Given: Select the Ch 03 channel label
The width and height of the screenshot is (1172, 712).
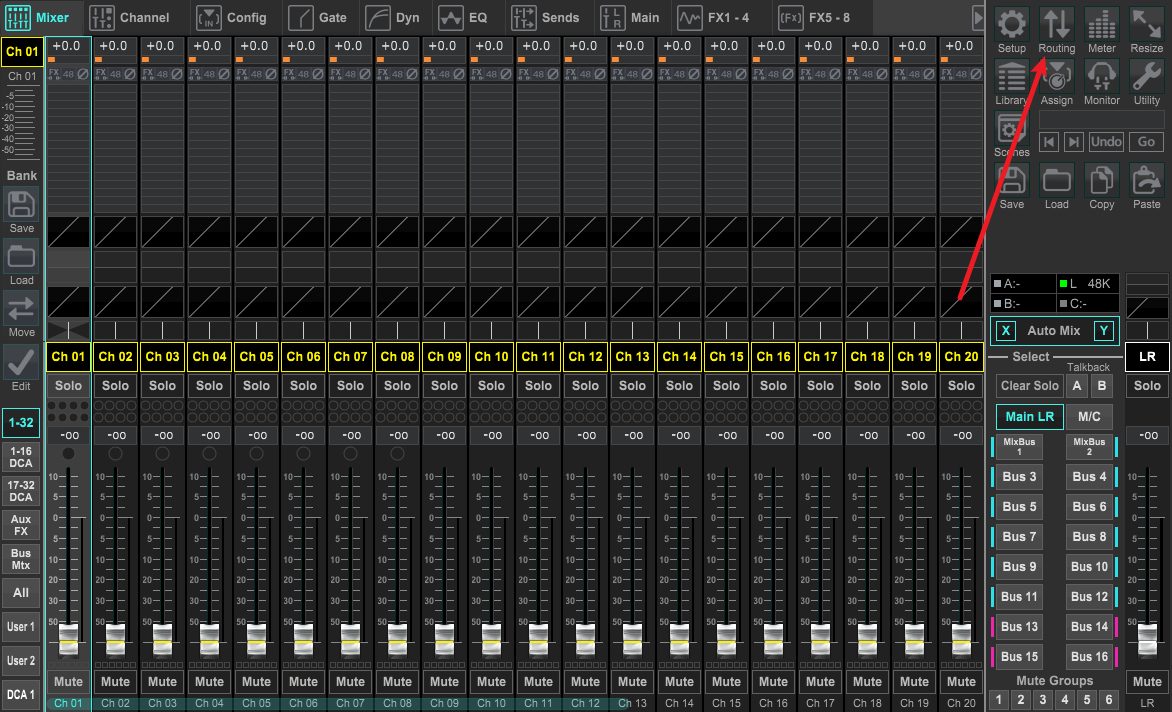Looking at the screenshot, I should (x=163, y=356).
